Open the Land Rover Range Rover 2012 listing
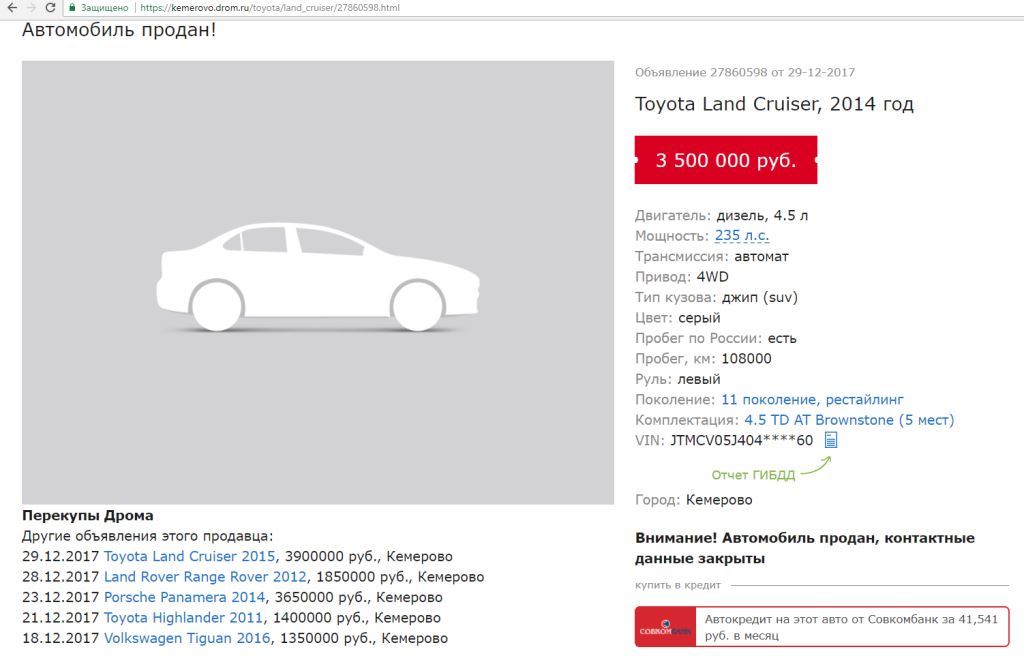Screen dimensions: 1024x658 pyautogui.click(x=205, y=576)
